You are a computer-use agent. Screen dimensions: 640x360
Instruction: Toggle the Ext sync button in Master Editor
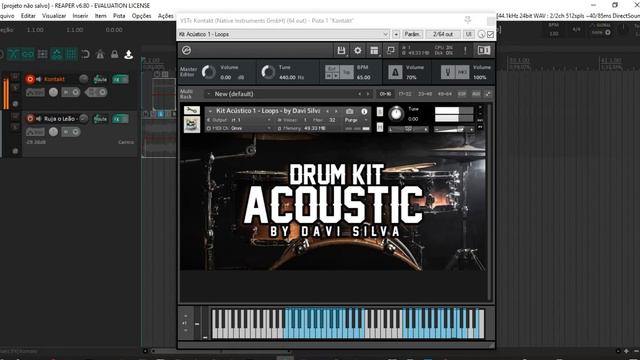pos(332,69)
